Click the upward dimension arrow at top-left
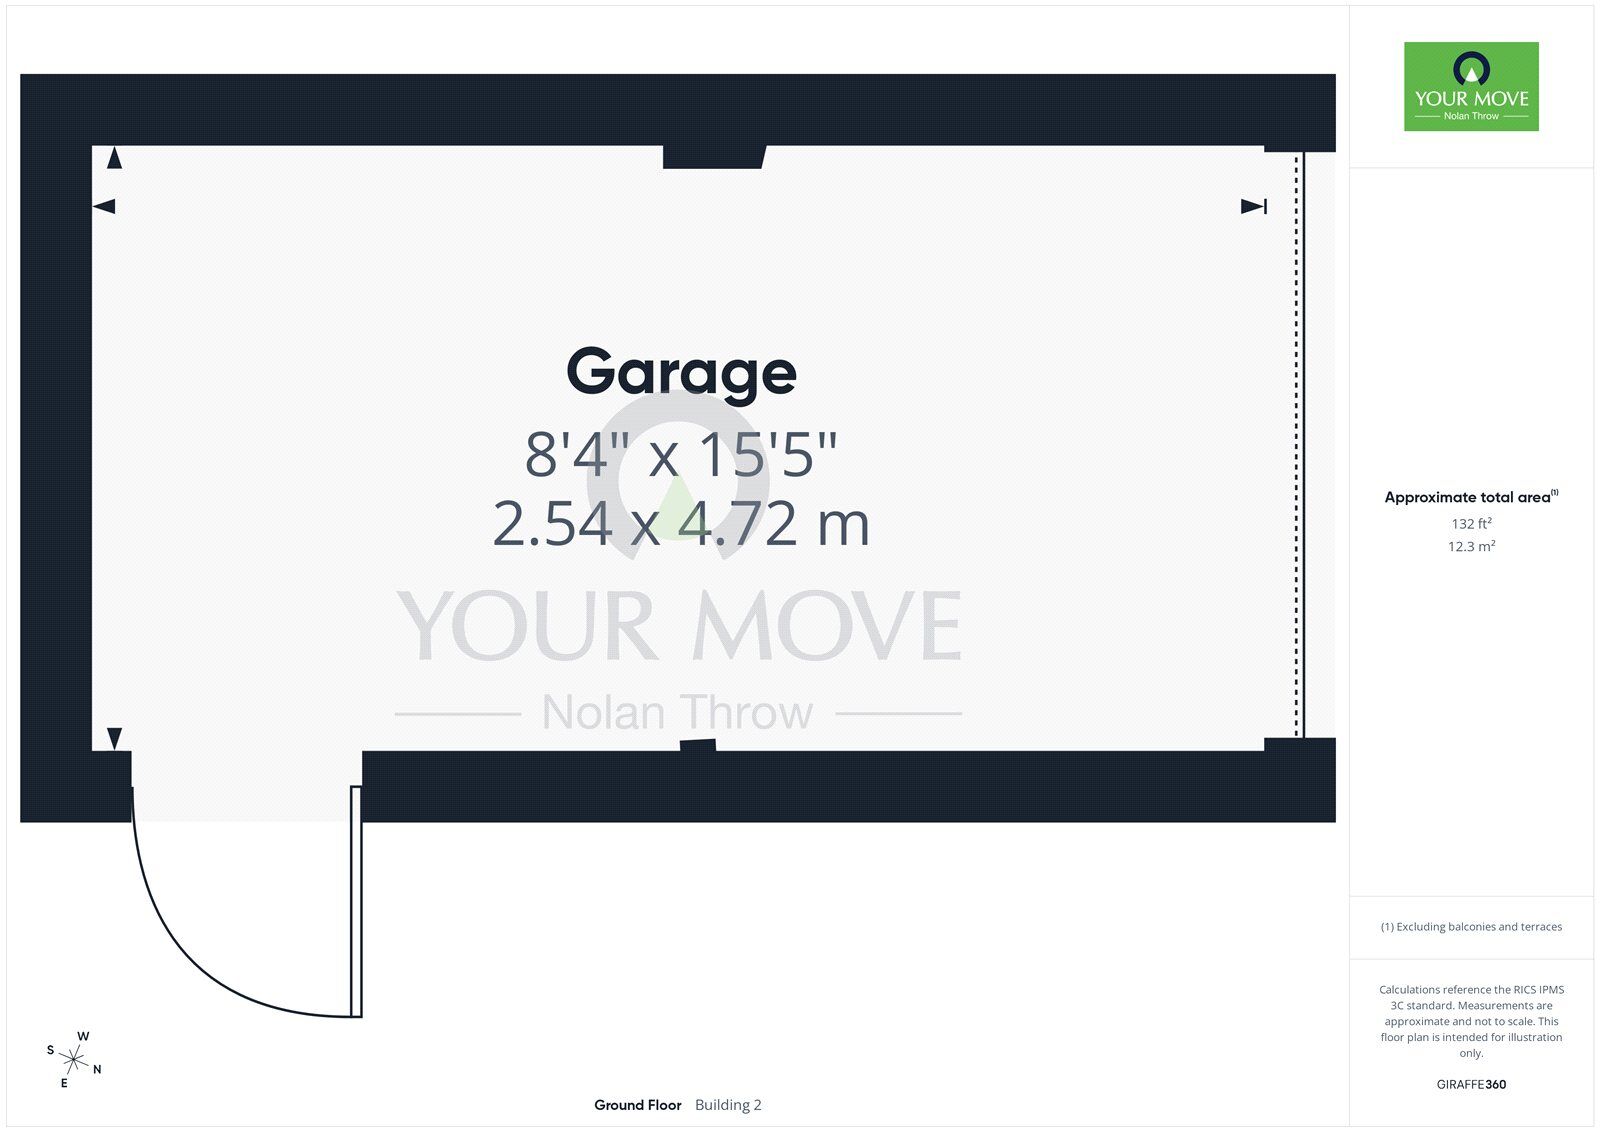The height and width of the screenshot is (1131, 1600). (x=114, y=158)
